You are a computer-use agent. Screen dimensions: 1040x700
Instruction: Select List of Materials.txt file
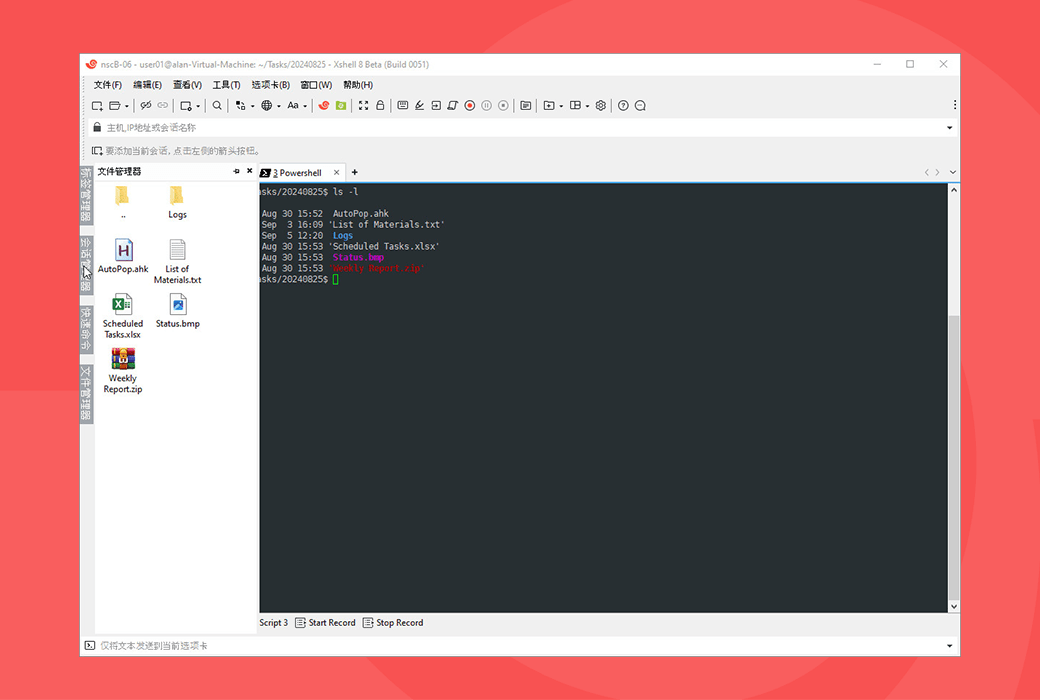[177, 261]
